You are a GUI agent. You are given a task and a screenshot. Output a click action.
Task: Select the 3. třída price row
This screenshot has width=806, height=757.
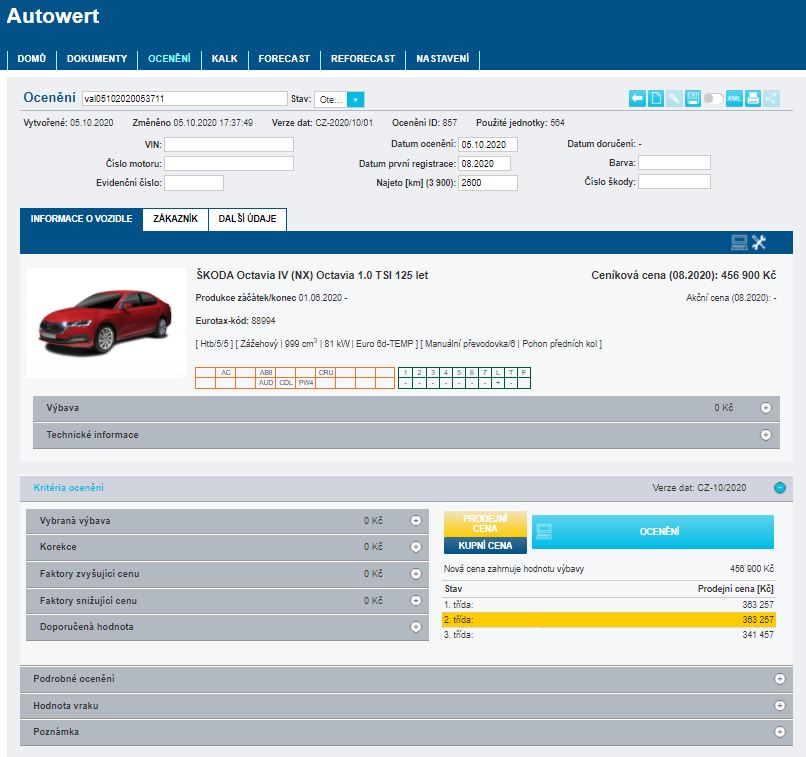coord(609,635)
